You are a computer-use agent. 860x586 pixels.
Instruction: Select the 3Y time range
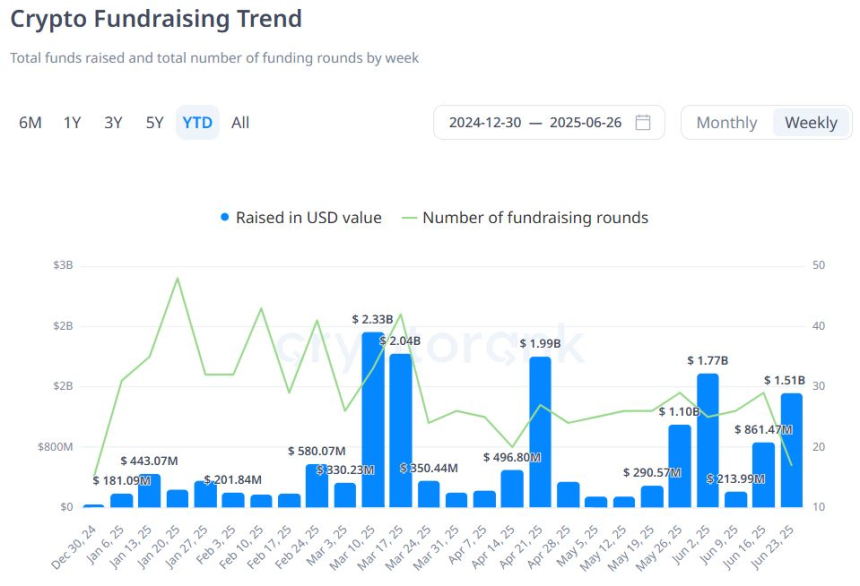(112, 122)
